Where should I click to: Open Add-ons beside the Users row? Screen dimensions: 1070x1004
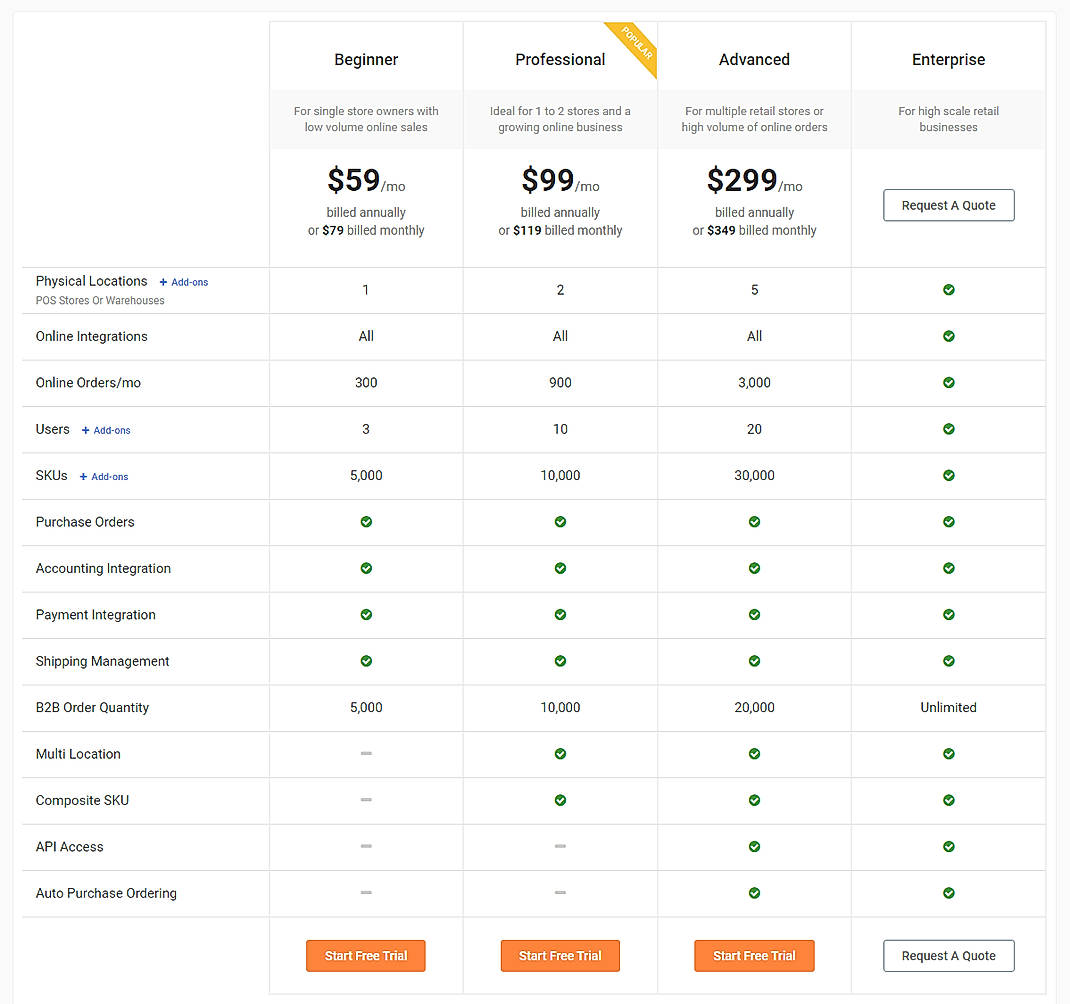(105, 430)
